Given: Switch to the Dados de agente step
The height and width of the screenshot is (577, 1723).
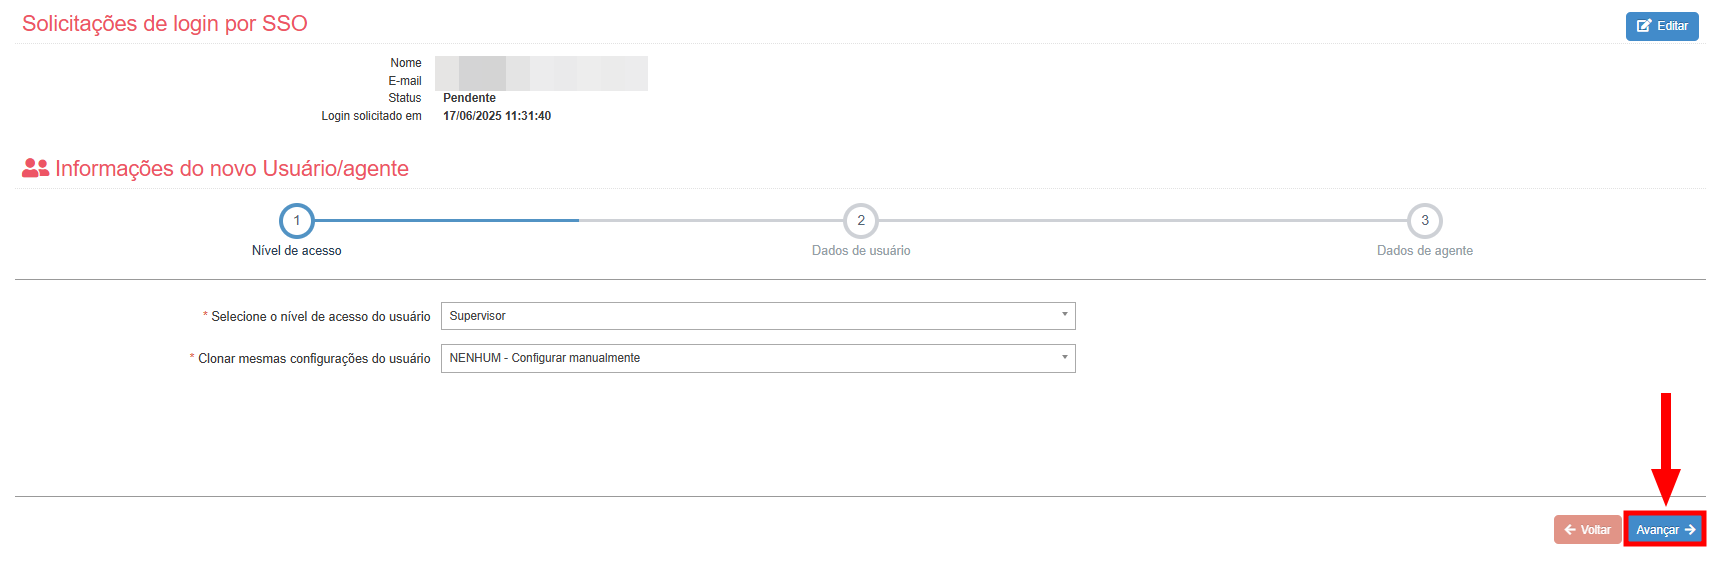Looking at the screenshot, I should coord(1424,251).
